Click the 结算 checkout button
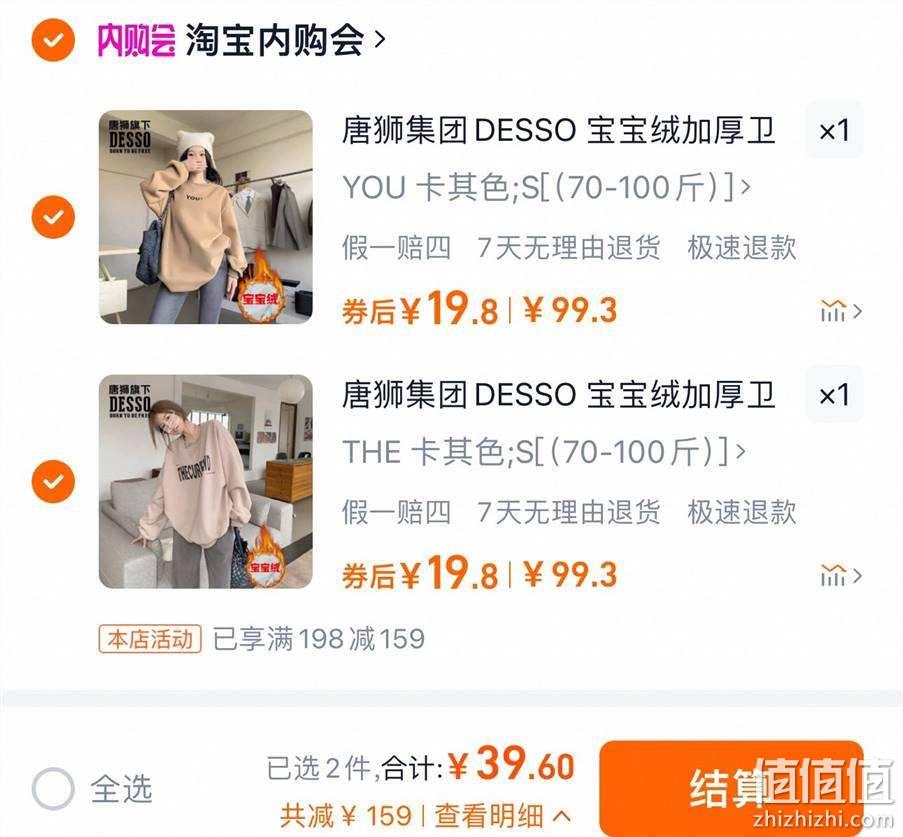 pos(731,788)
